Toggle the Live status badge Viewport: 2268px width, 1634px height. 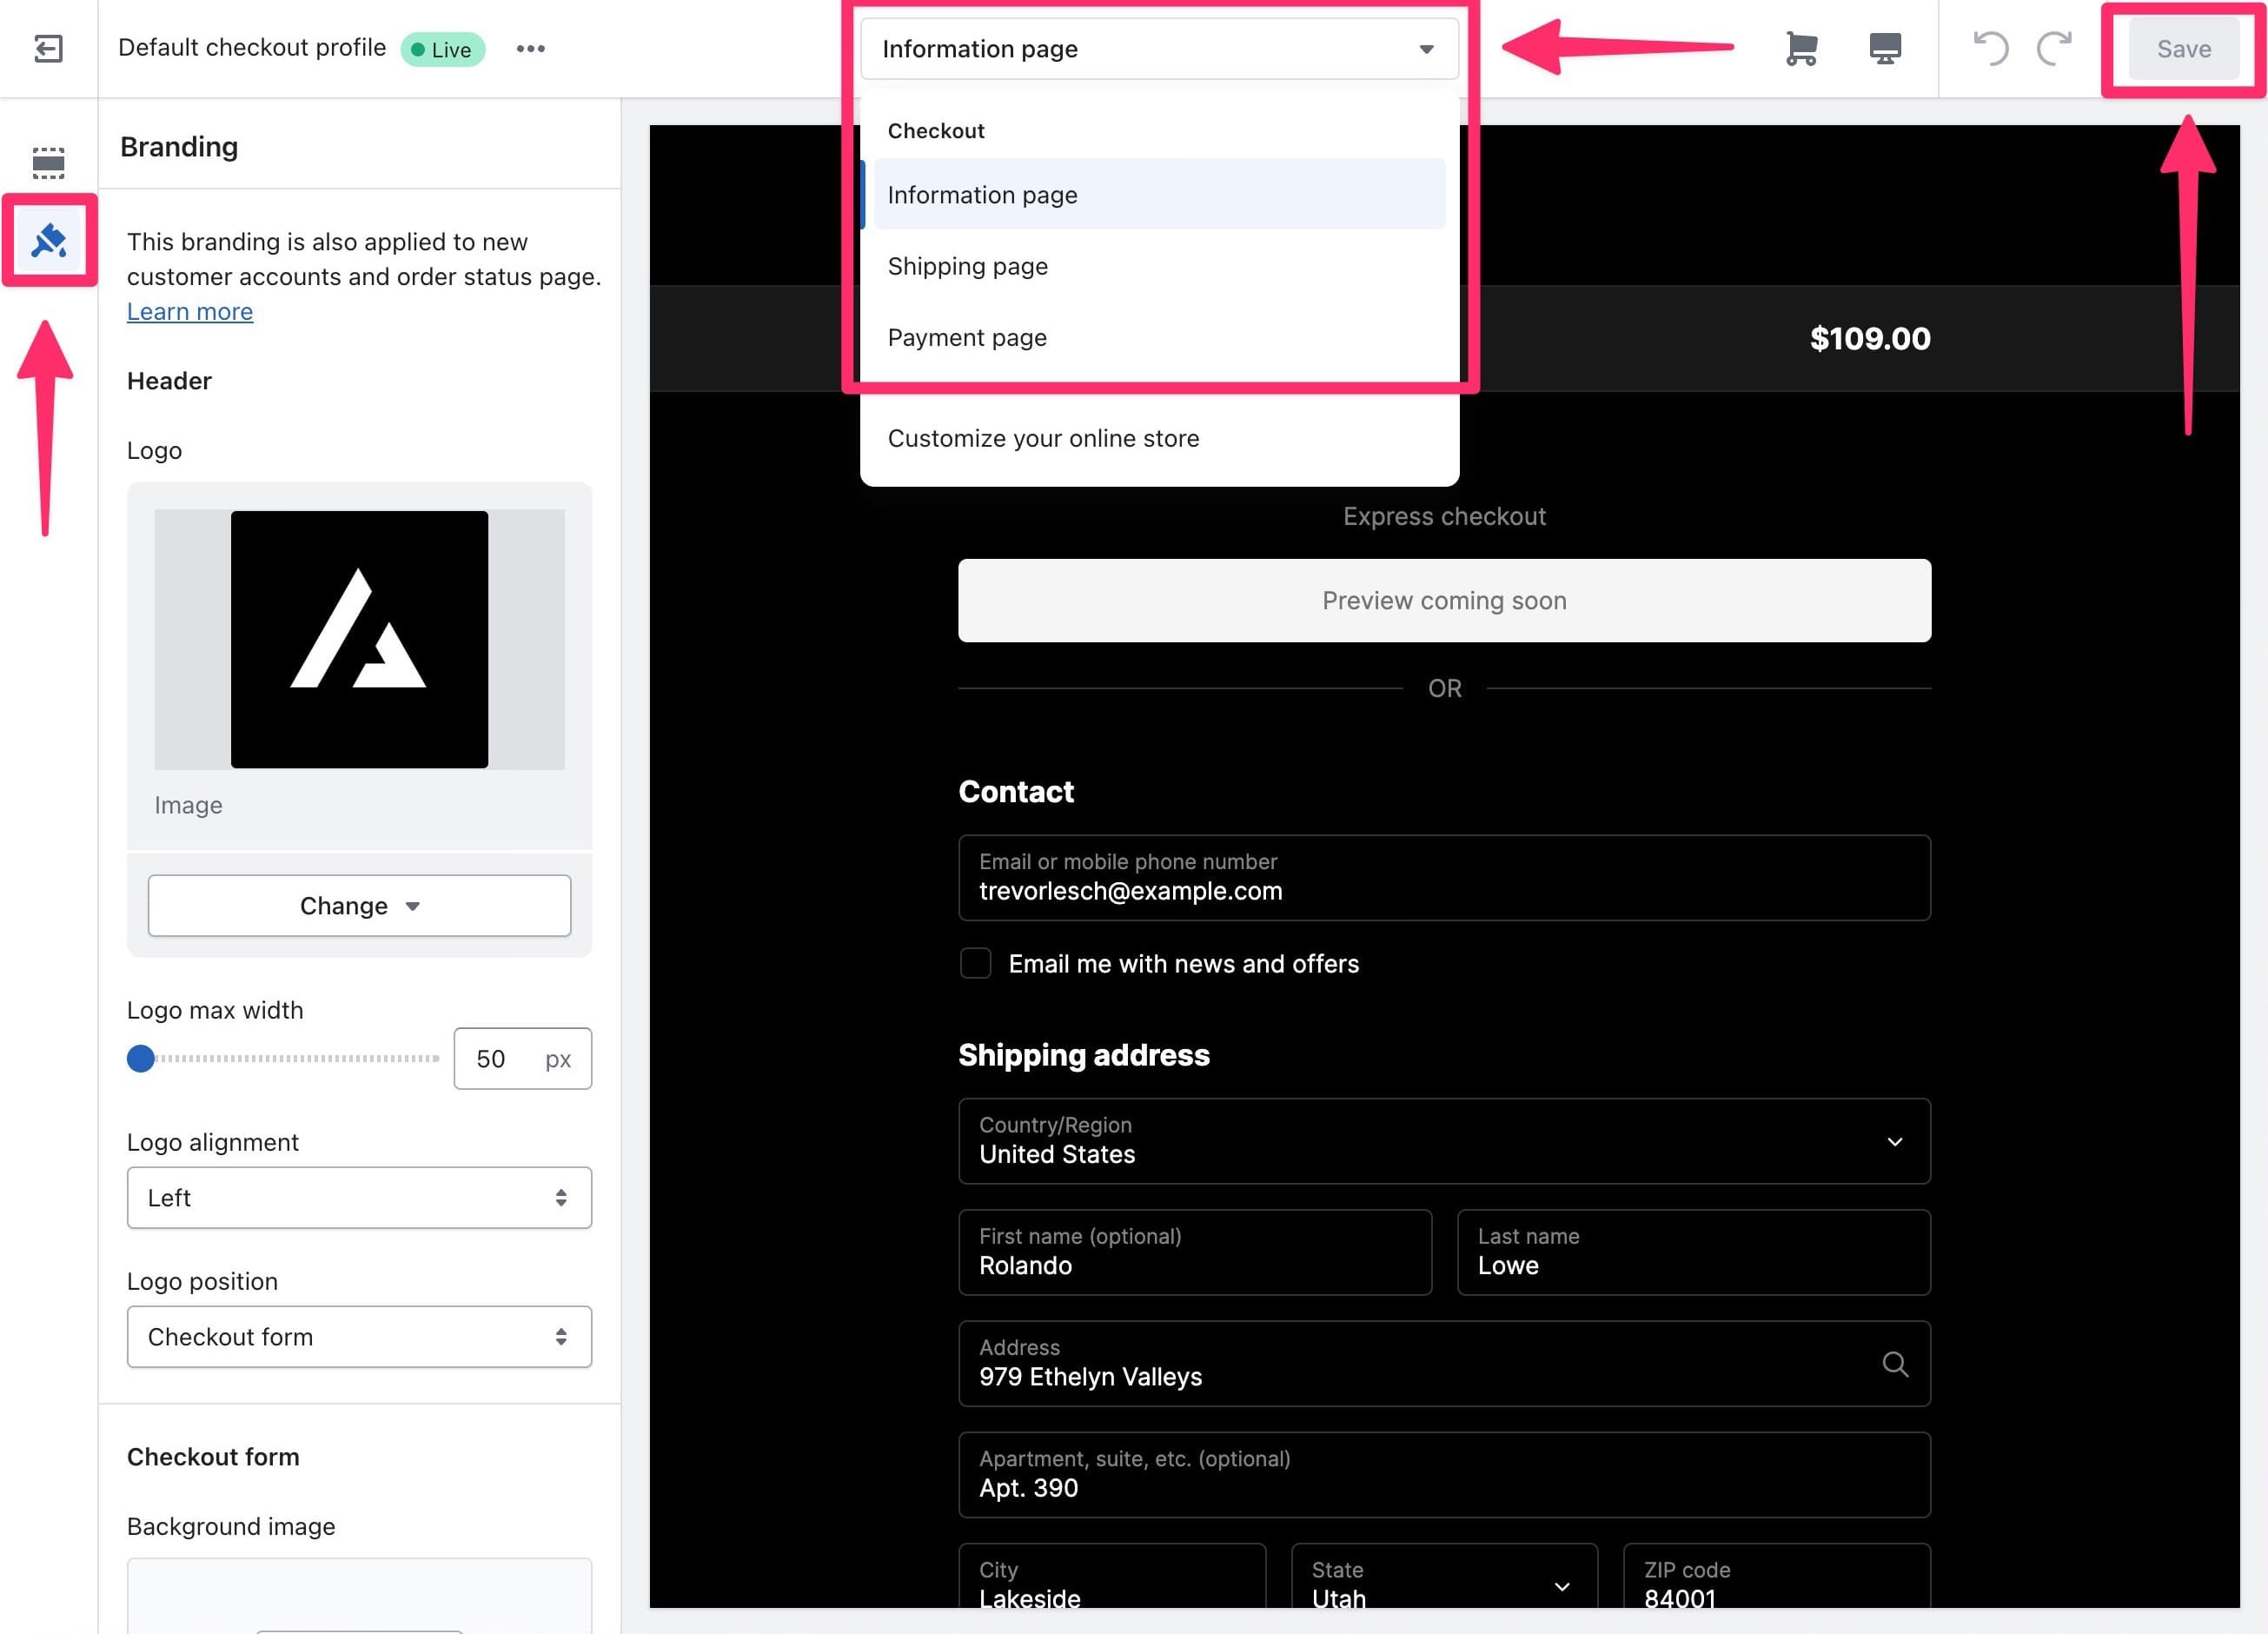click(442, 48)
